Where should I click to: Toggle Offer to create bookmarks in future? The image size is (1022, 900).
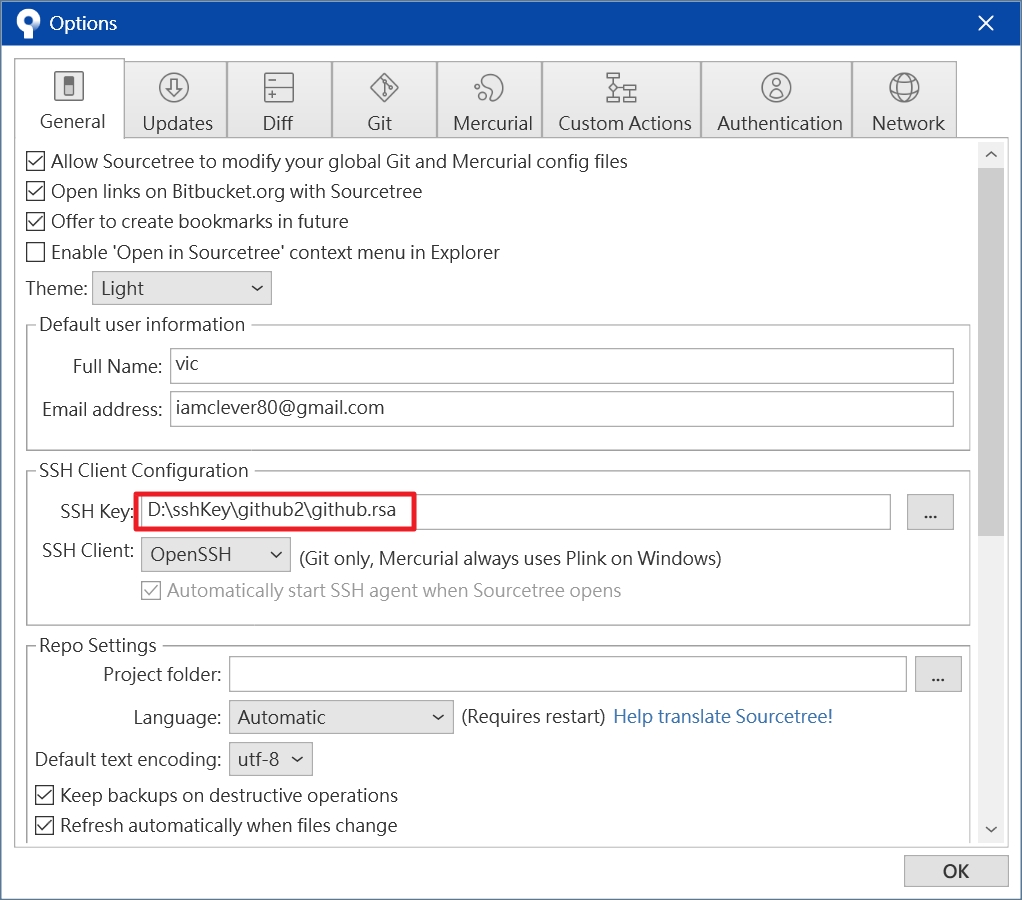point(35,222)
